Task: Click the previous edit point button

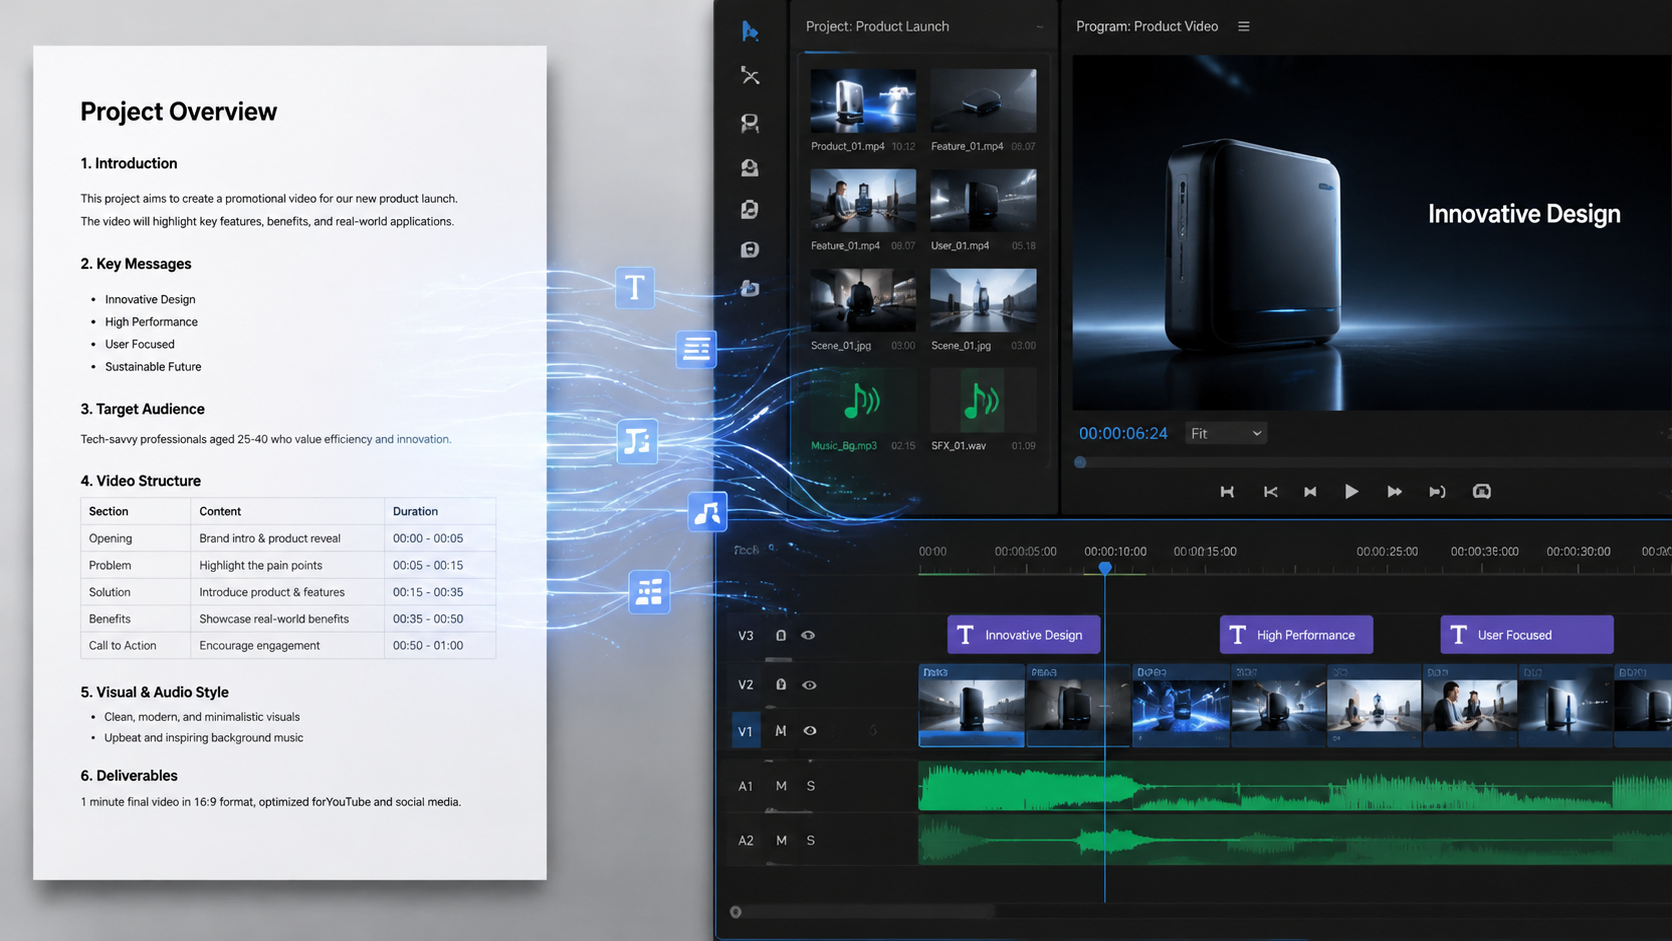Action: tap(1310, 492)
